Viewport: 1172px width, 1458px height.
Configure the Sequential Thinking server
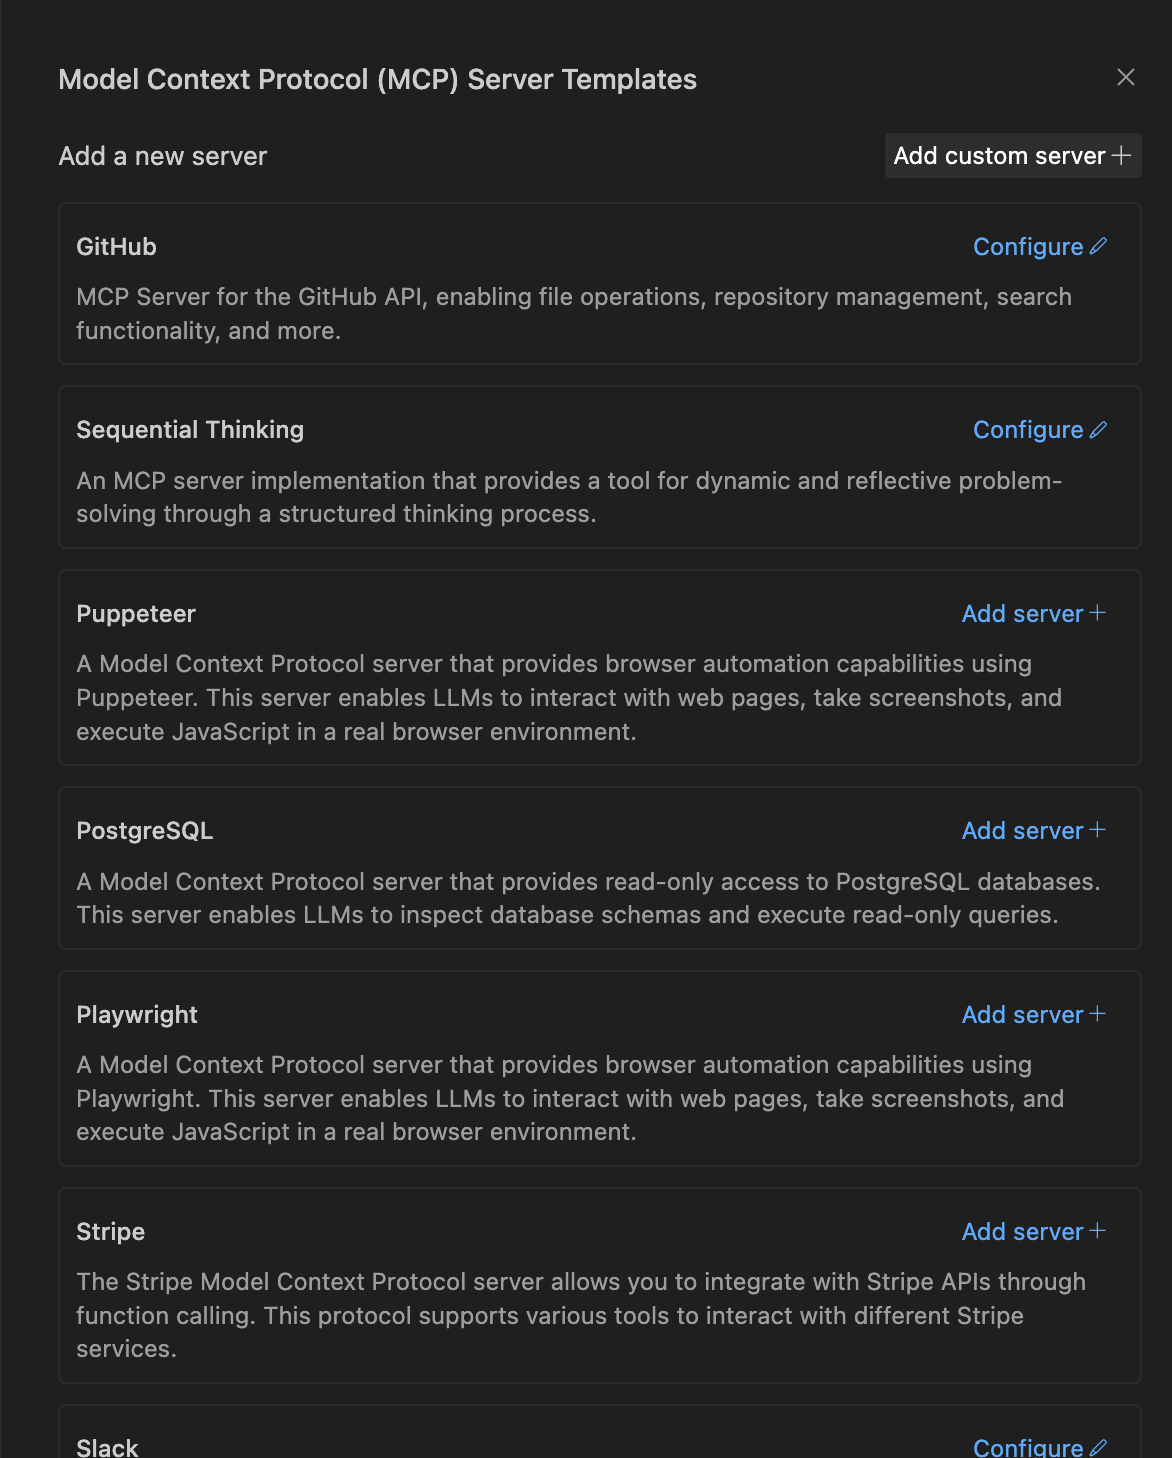pyautogui.click(x=1028, y=430)
